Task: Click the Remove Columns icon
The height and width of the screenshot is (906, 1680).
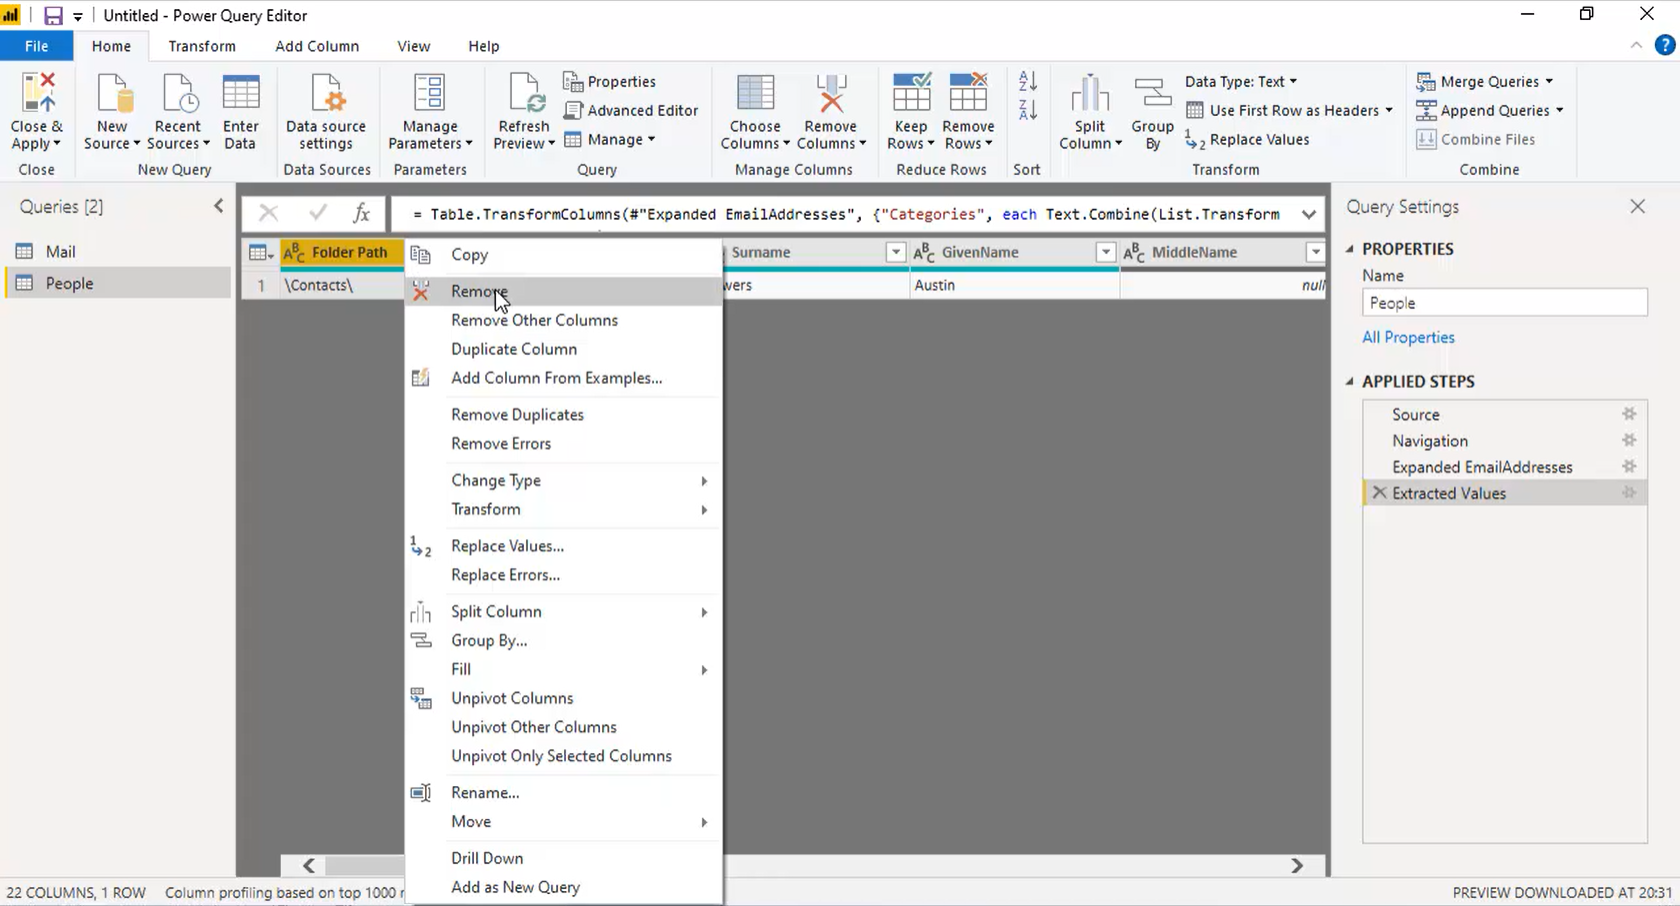Action: [x=830, y=93]
